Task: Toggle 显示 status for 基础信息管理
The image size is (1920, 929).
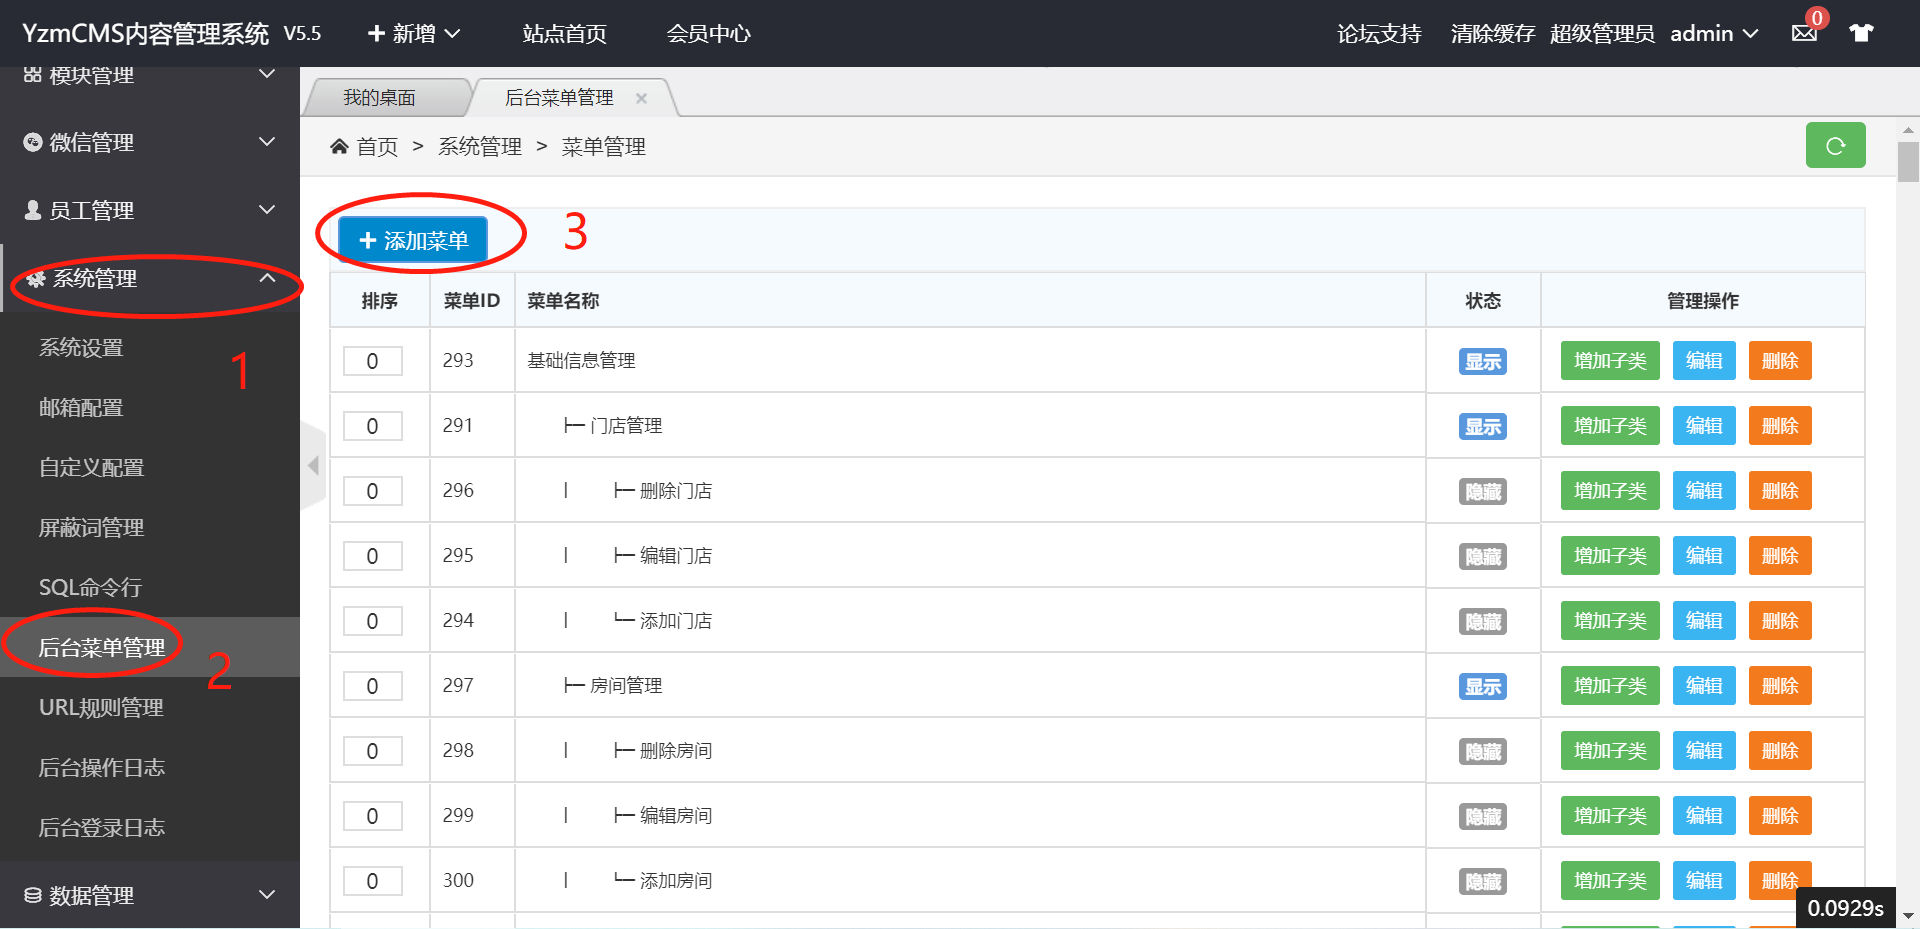Action: pos(1482,361)
